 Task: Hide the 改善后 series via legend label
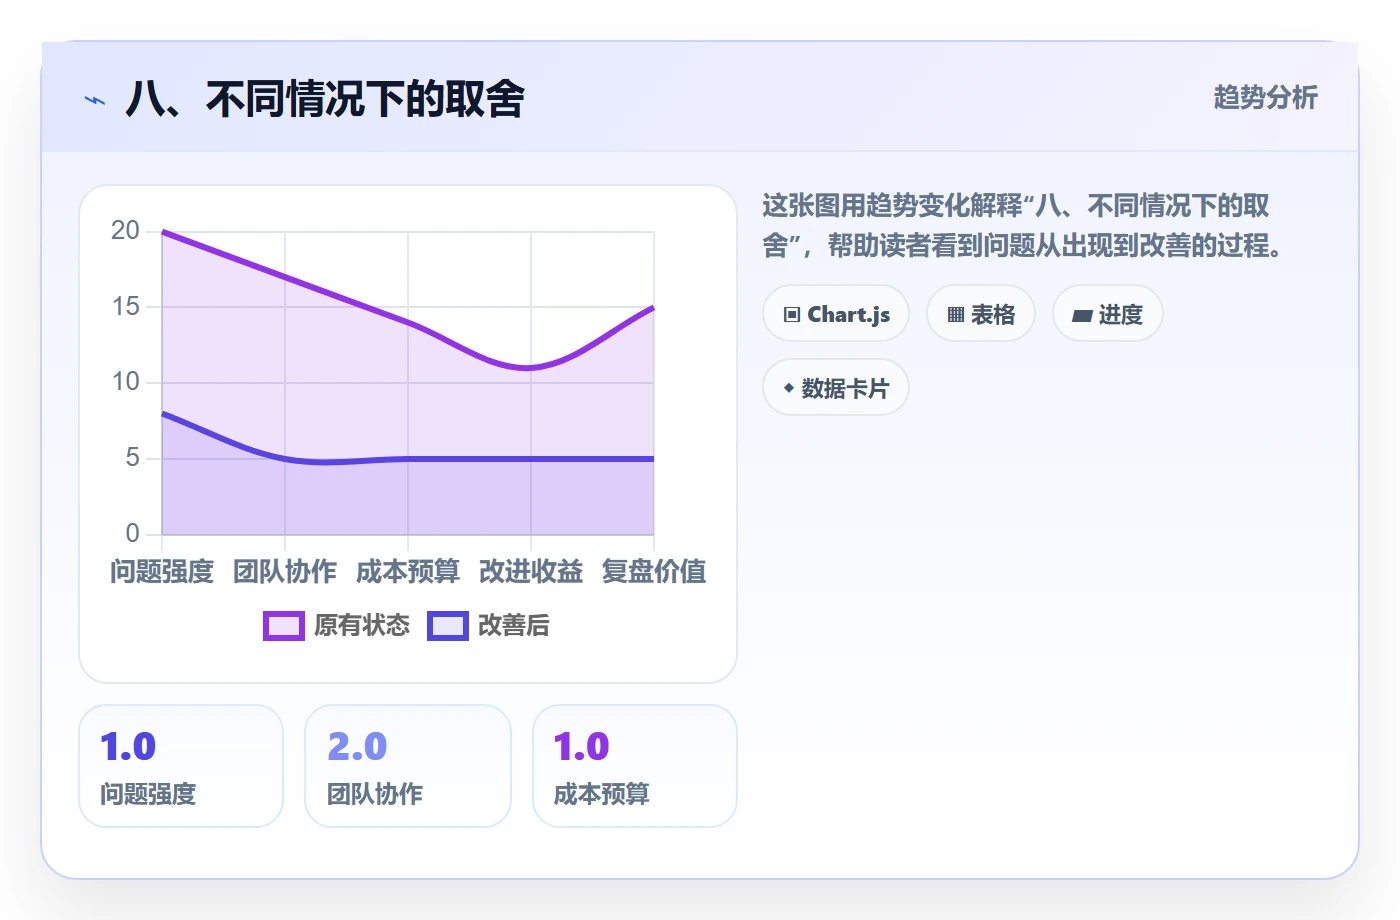pyautogui.click(x=514, y=626)
